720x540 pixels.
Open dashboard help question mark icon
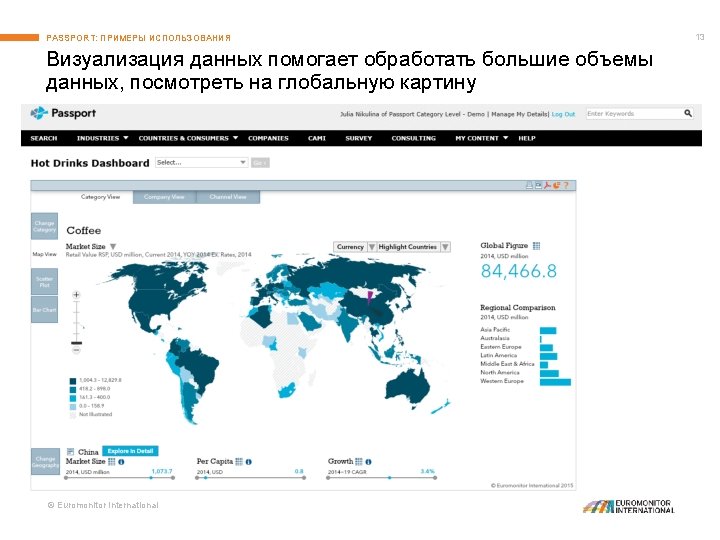point(566,185)
